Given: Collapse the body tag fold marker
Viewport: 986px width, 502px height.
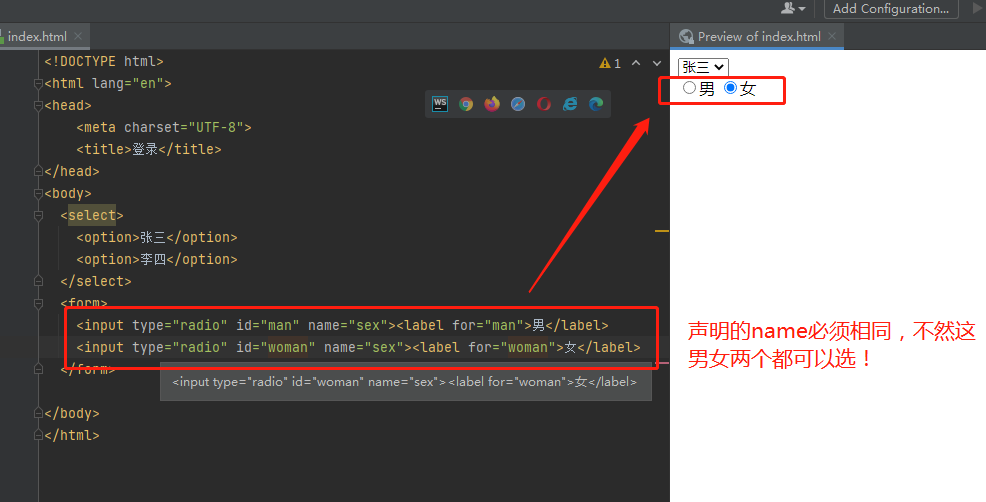Looking at the screenshot, I should (38, 193).
